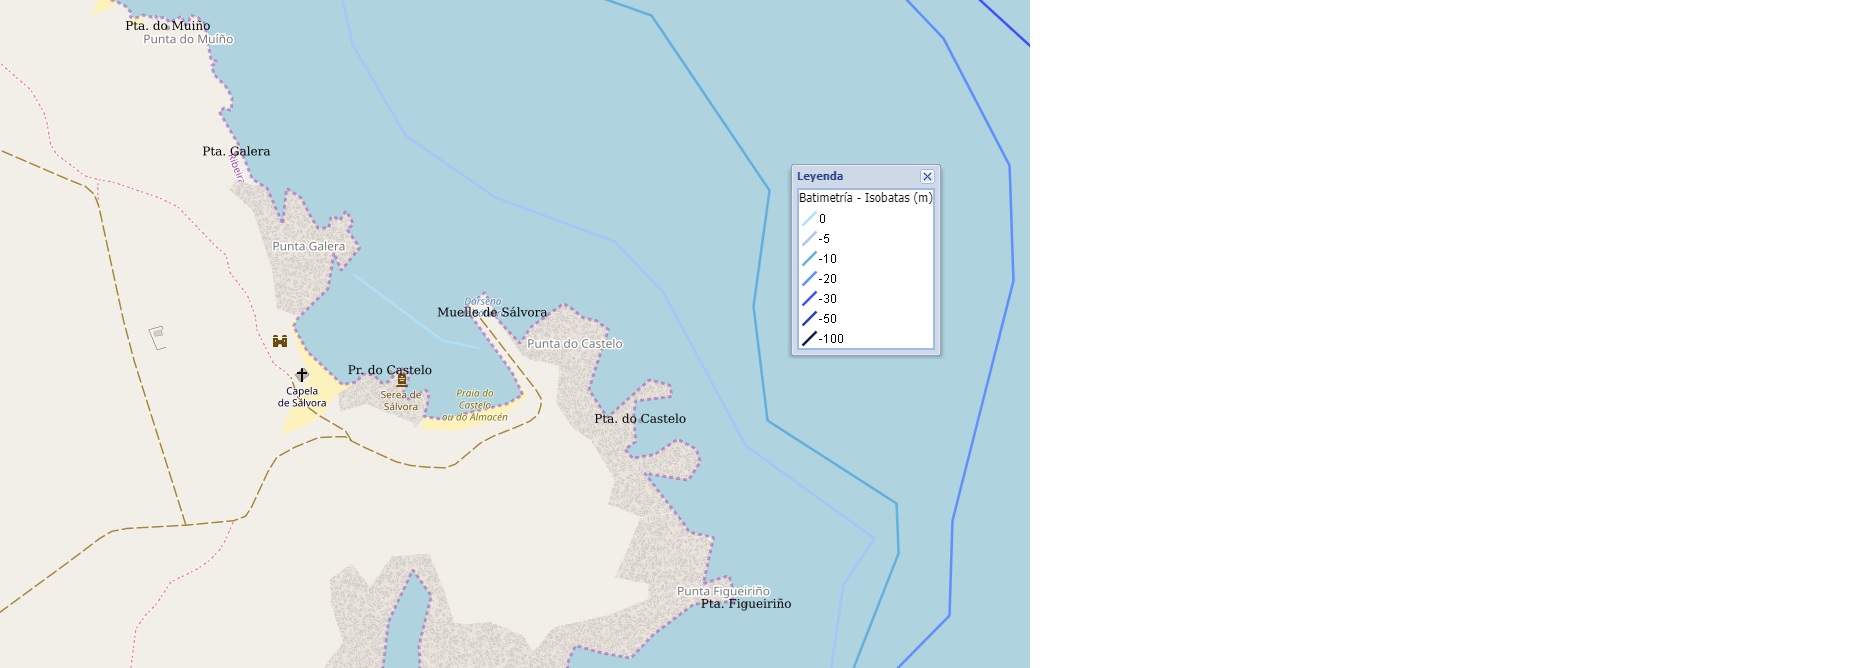Click the small building outline on land
Viewport: 1858px width, 668px height.
tap(157, 337)
